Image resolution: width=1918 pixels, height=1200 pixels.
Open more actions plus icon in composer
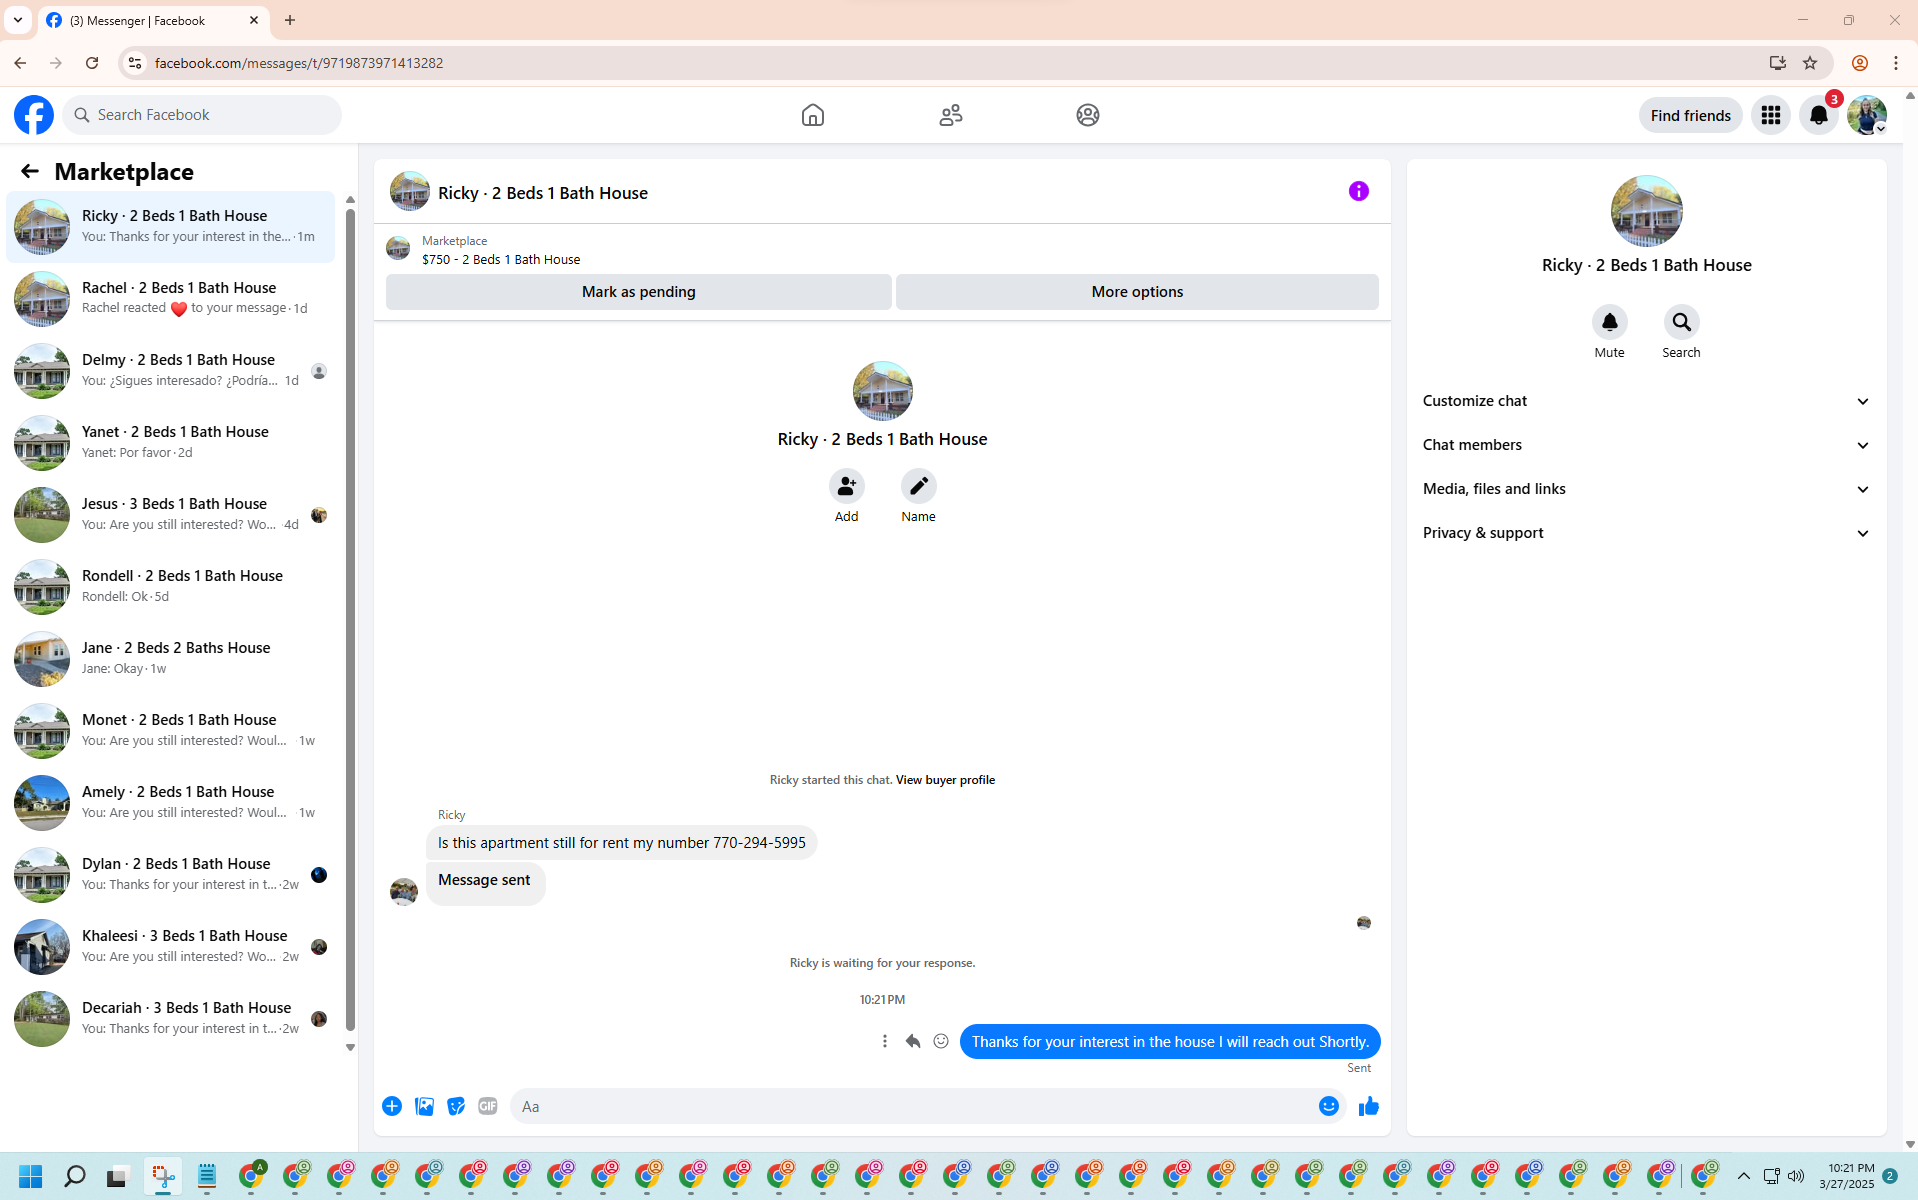[x=392, y=1106]
